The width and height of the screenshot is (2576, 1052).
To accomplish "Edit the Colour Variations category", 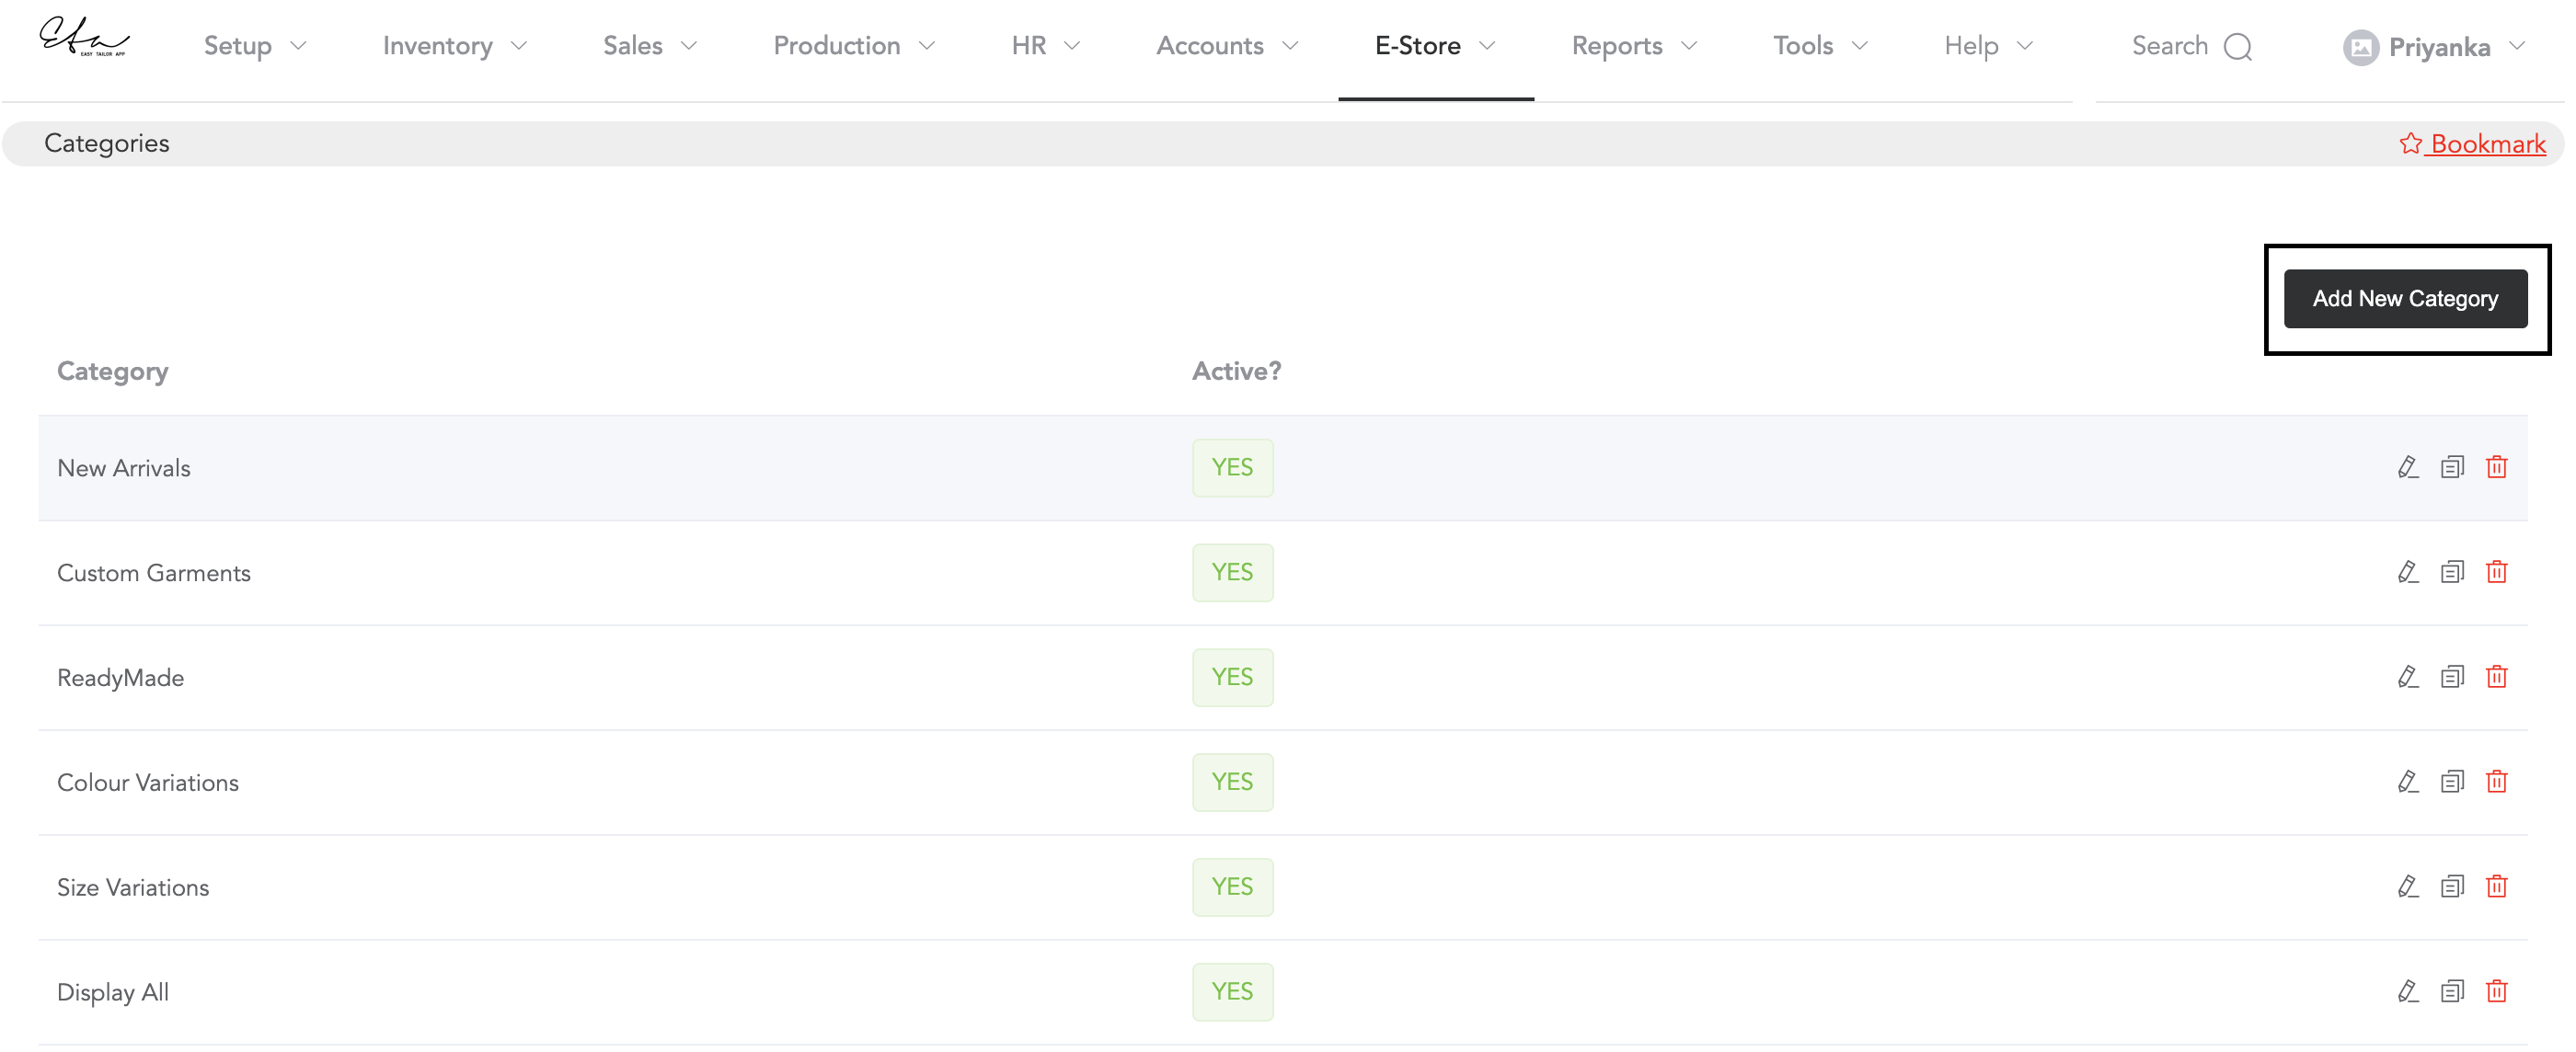I will pos(2407,782).
